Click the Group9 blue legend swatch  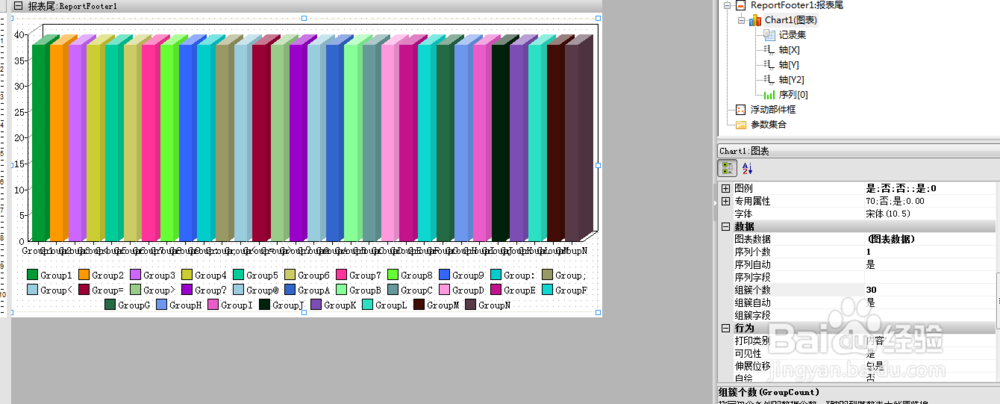[445, 275]
